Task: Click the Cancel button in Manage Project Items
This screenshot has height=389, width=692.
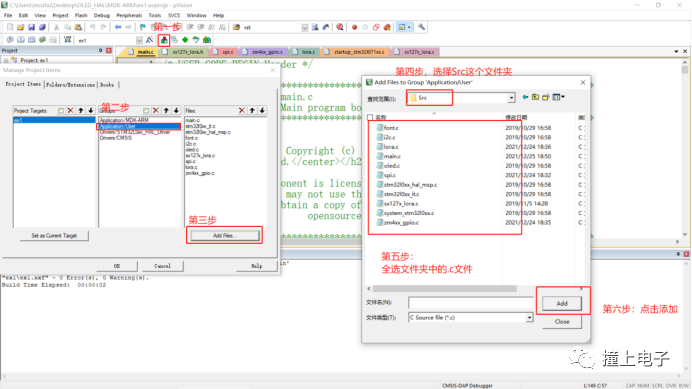Action: click(x=162, y=266)
